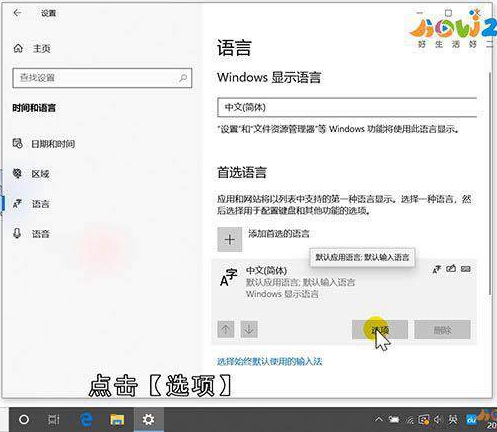This screenshot has height=432, width=497.
Task: Move language down with arrow button
Action: (249, 329)
